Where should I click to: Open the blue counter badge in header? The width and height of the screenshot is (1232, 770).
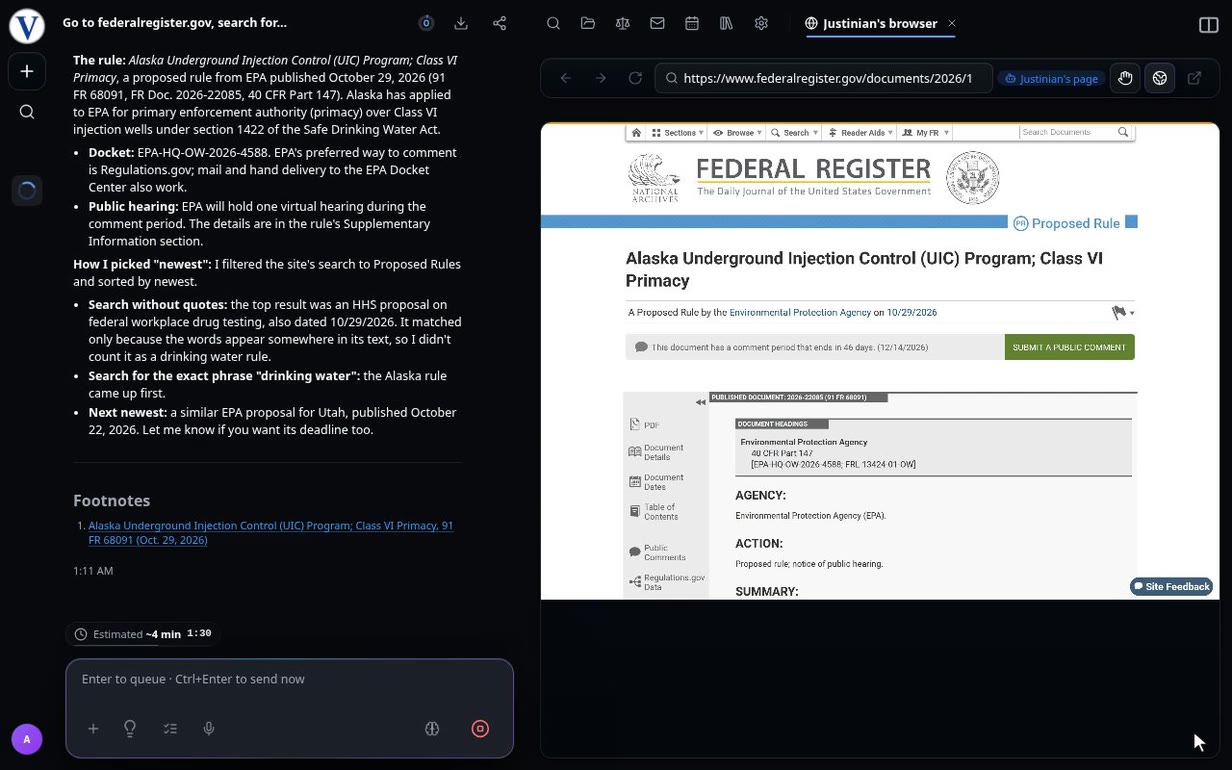click(x=426, y=23)
